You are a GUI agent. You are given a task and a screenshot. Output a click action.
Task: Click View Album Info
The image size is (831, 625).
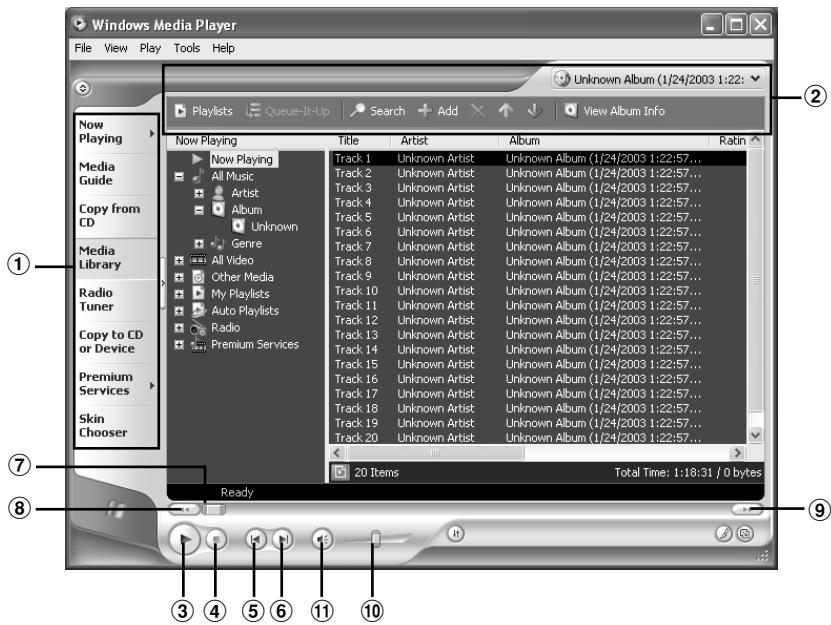coord(614,111)
